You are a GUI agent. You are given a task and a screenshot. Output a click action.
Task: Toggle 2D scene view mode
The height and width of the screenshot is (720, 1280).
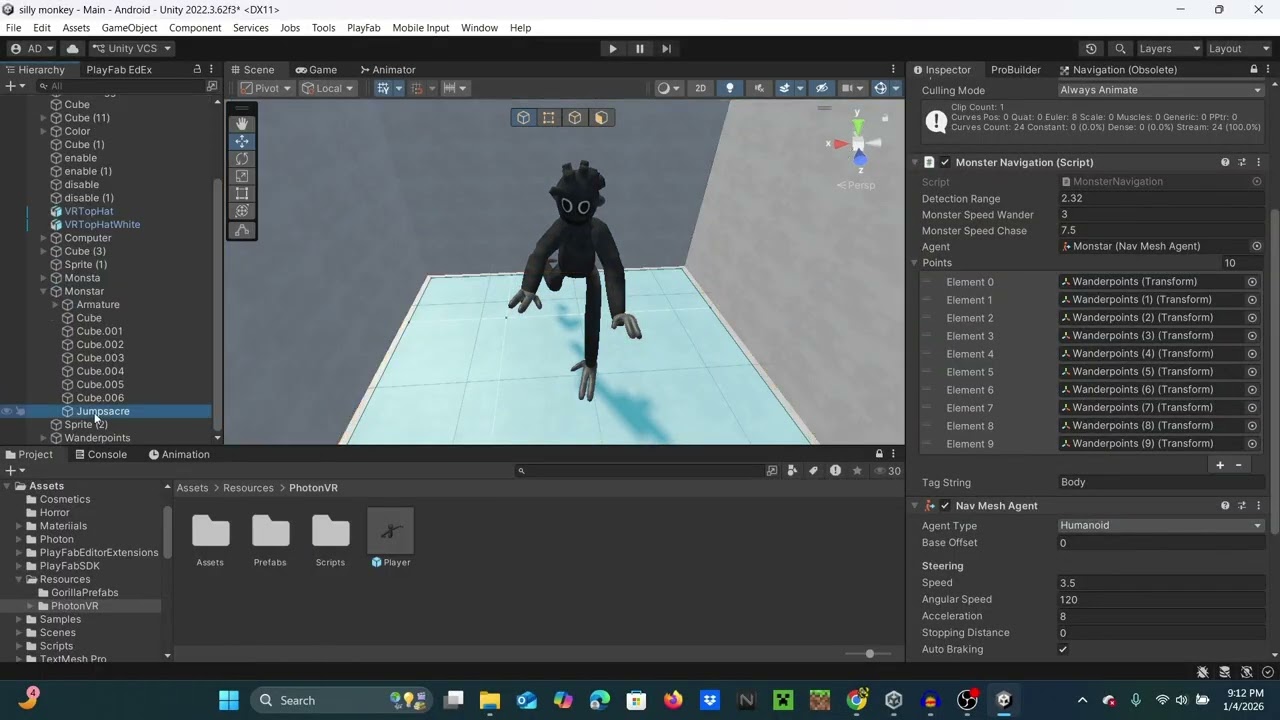point(700,88)
